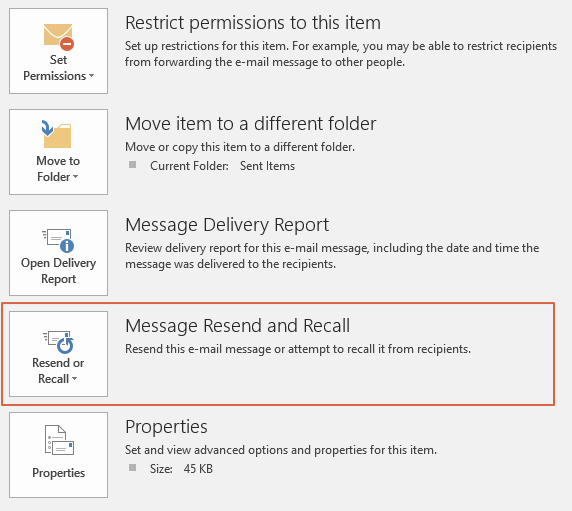Click the '45 KB' size value

click(x=198, y=469)
